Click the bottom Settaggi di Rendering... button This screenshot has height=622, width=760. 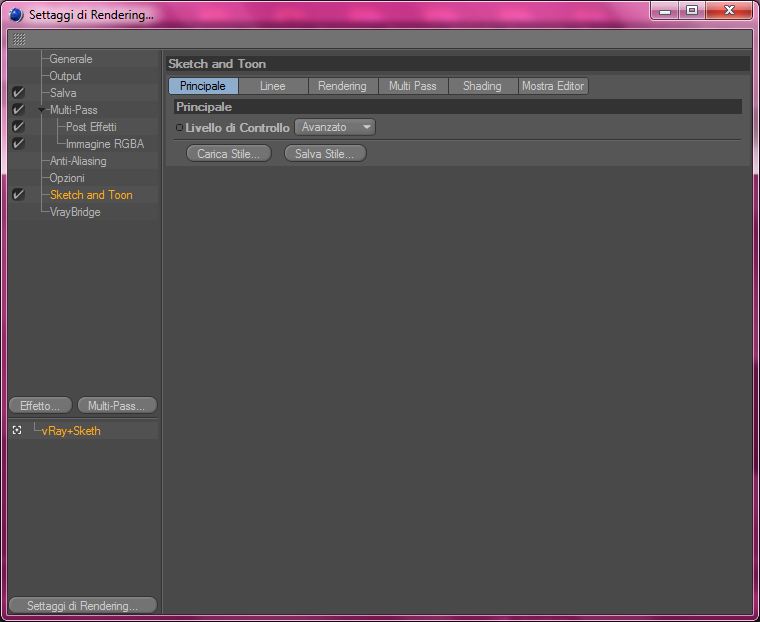pyautogui.click(x=83, y=606)
